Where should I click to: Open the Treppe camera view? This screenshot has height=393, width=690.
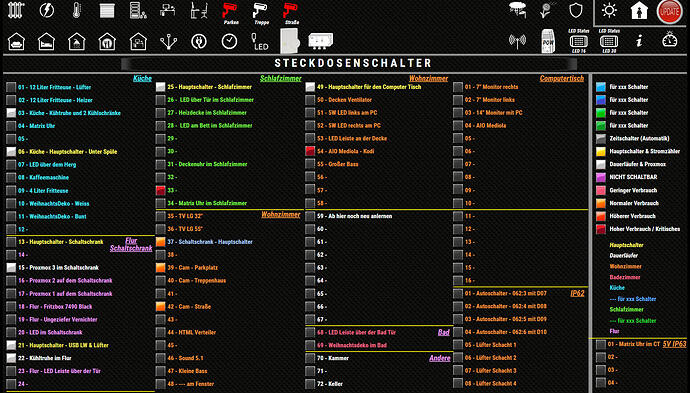[261, 13]
